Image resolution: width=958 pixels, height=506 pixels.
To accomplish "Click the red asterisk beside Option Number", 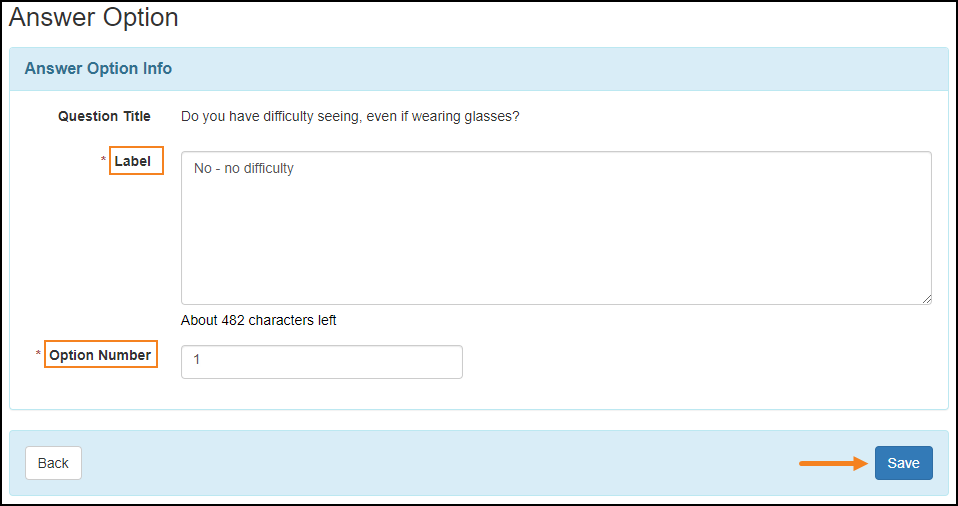I will (38, 353).
